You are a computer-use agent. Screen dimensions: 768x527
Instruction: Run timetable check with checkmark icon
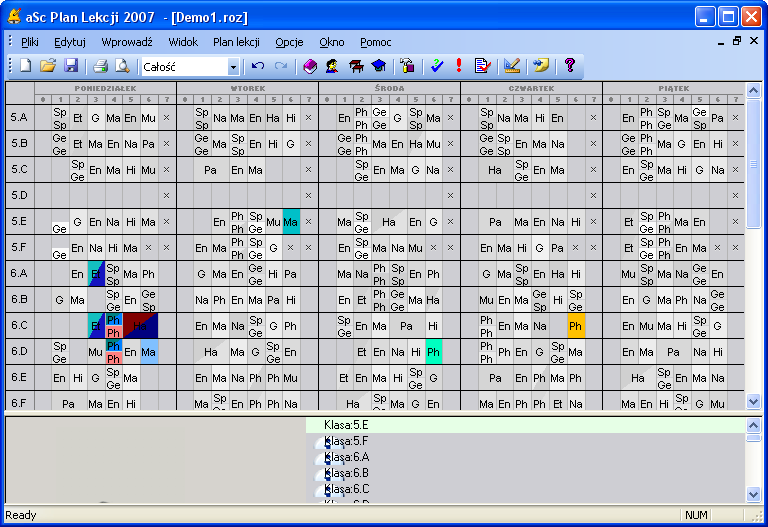(436, 66)
